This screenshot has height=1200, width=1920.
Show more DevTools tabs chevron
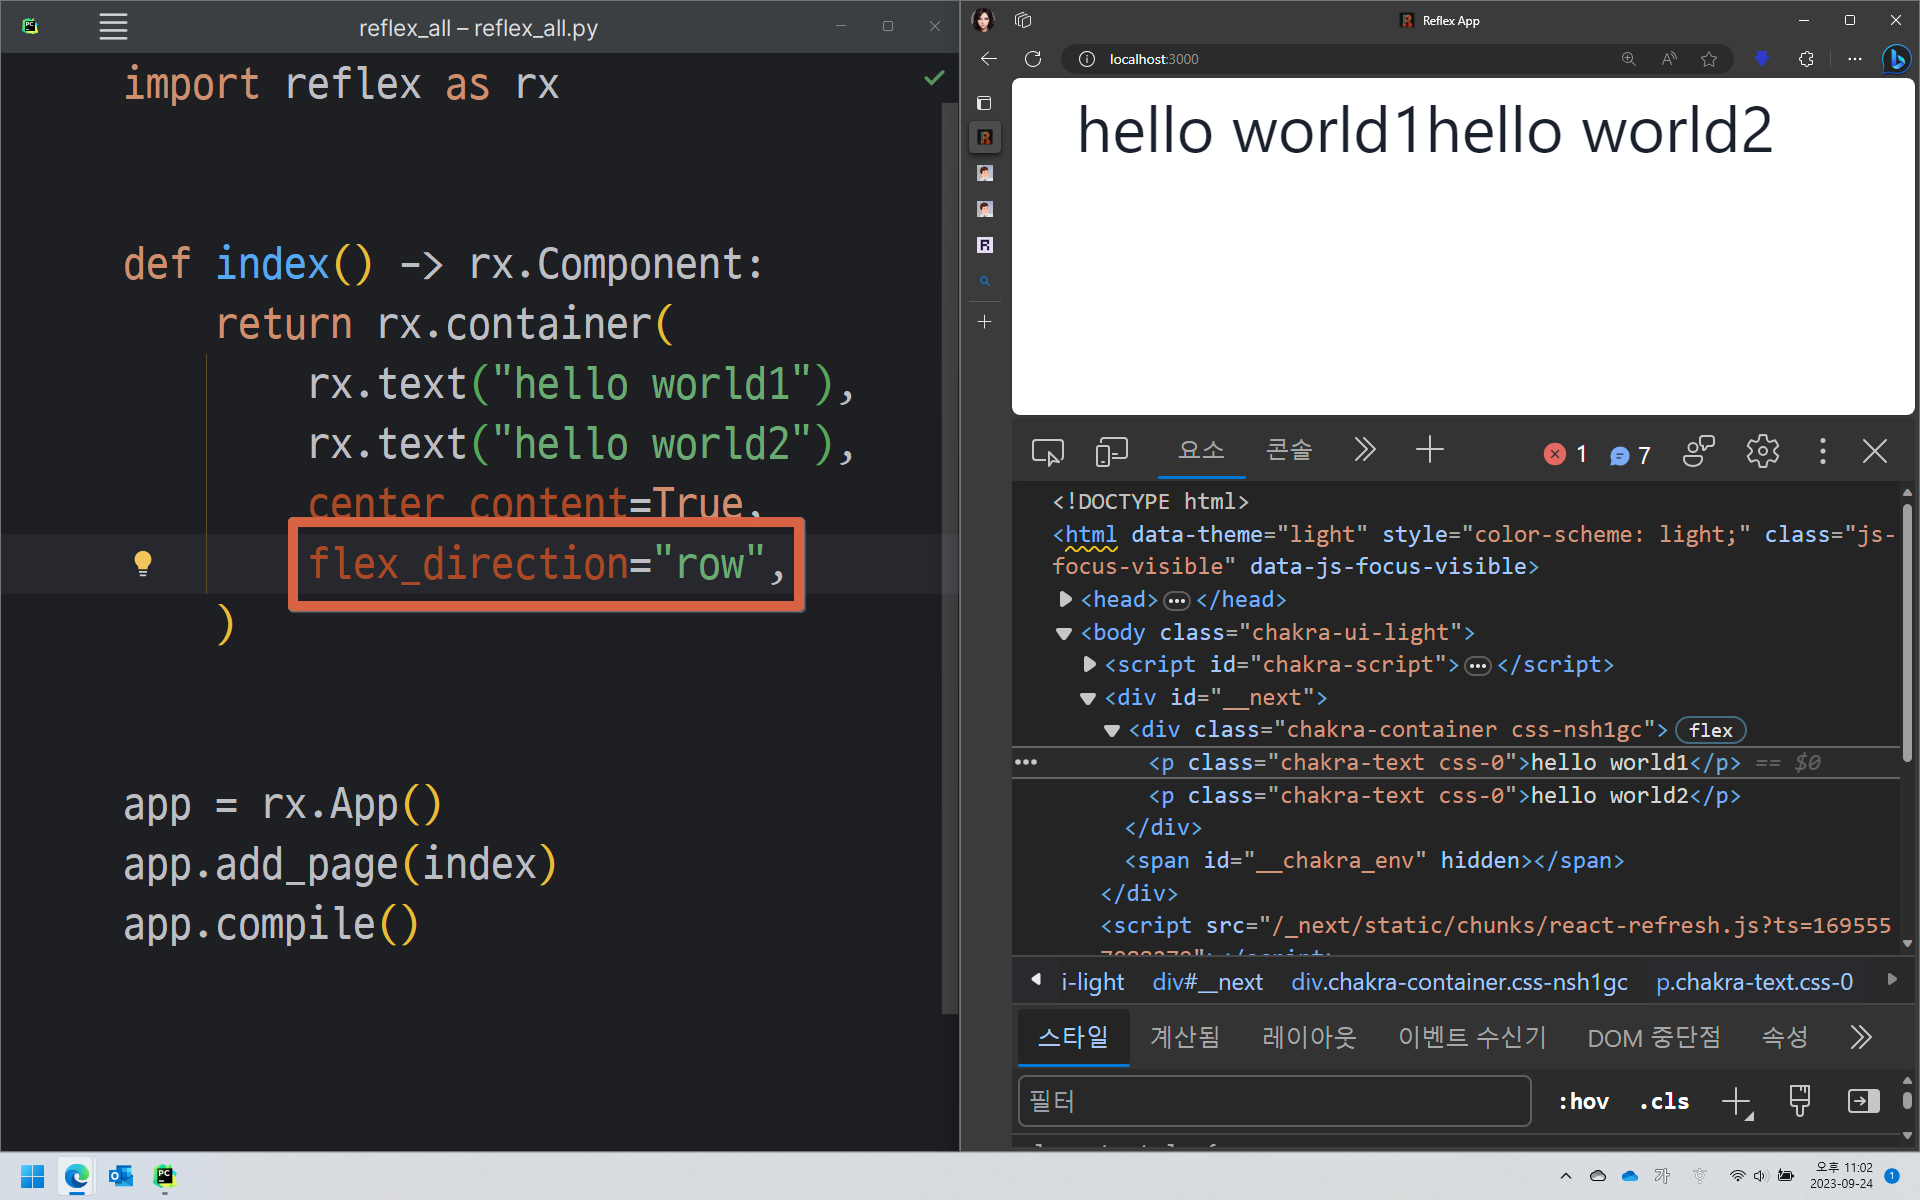[1364, 450]
